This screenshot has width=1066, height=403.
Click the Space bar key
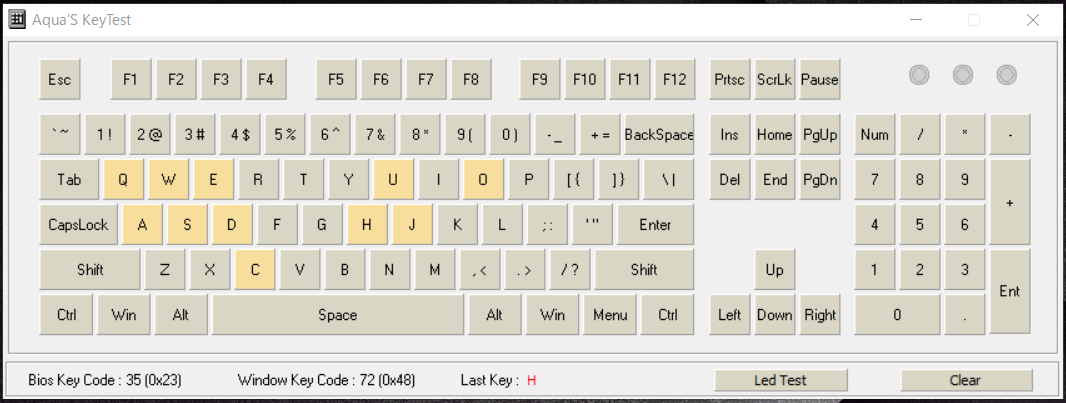338,315
